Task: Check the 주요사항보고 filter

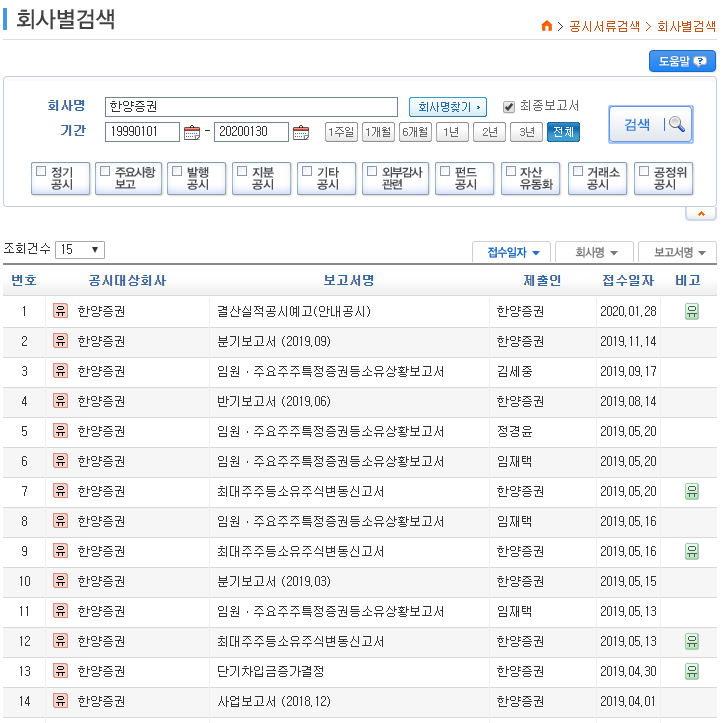Action: 105,171
